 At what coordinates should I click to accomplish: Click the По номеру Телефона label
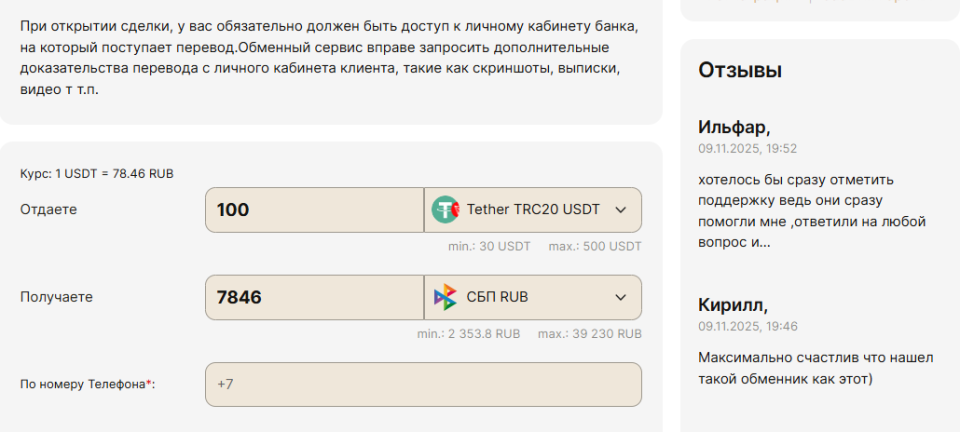point(88,384)
